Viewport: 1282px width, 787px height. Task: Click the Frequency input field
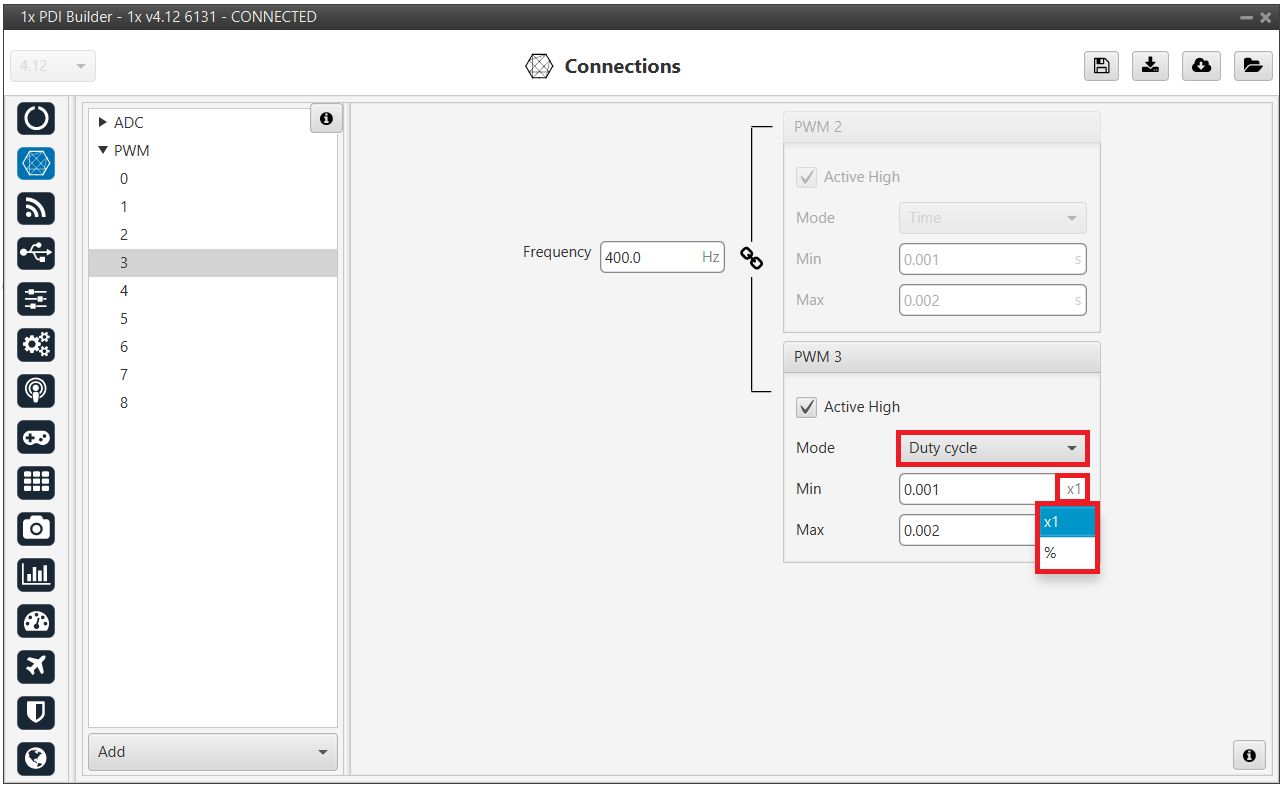(x=650, y=258)
